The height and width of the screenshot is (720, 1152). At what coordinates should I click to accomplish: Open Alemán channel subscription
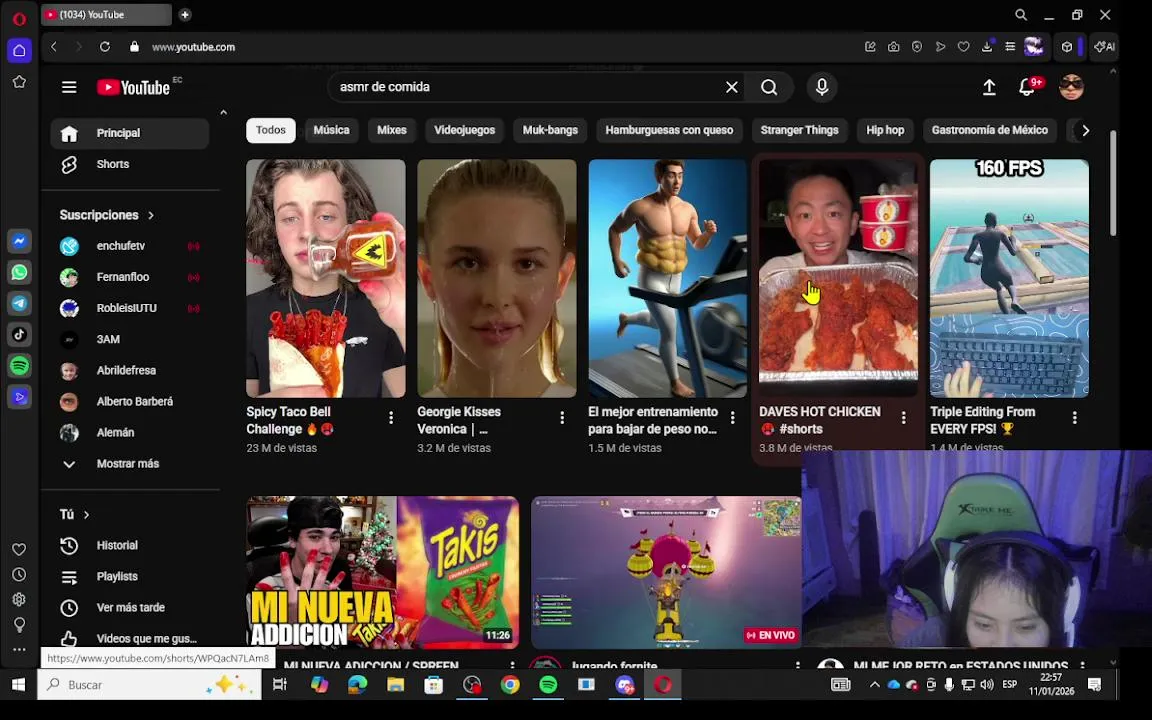point(130,432)
